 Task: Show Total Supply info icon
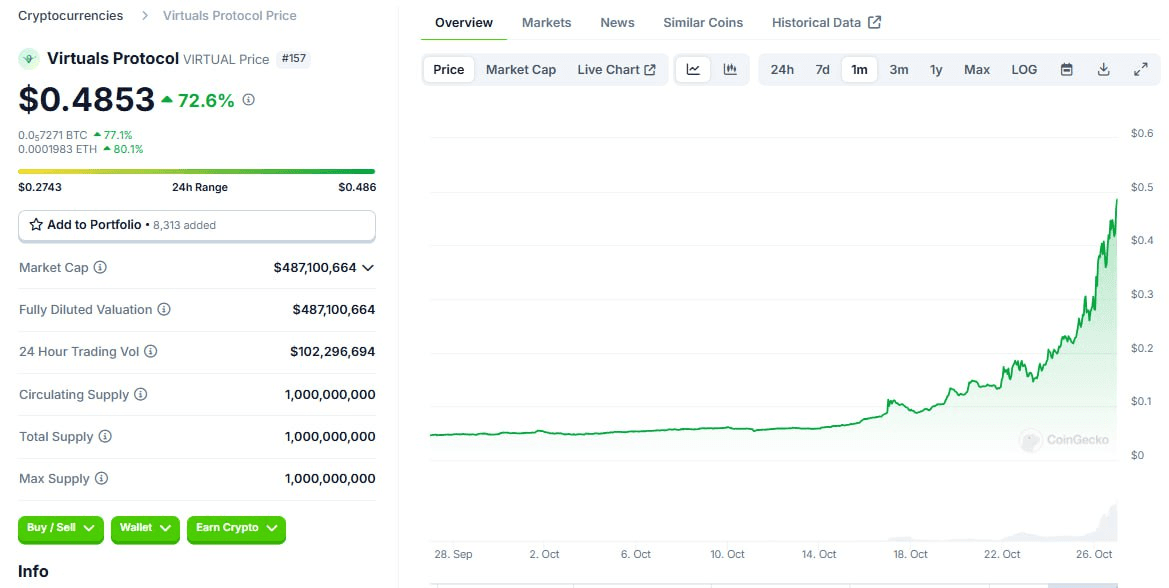[105, 436]
